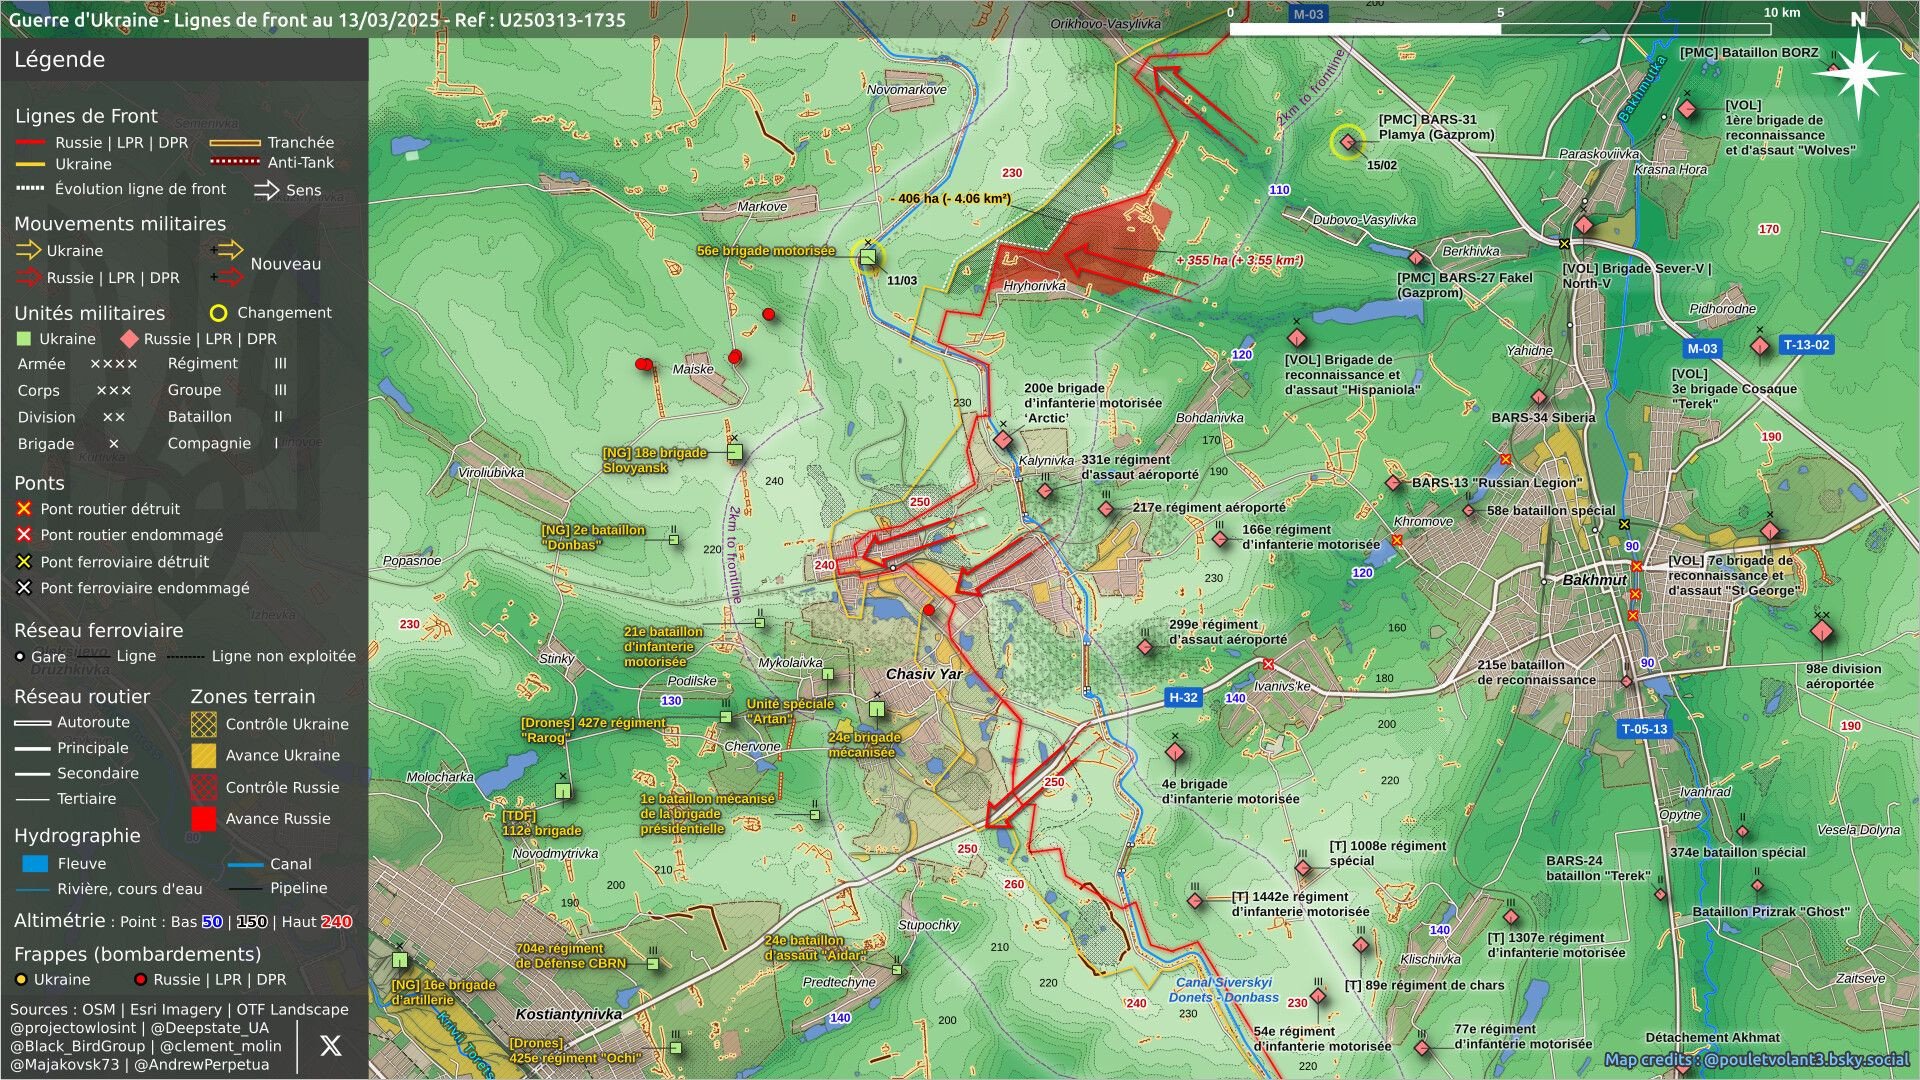
Task: Click the @AndrewPerpetua source handle
Action: [x=202, y=1064]
